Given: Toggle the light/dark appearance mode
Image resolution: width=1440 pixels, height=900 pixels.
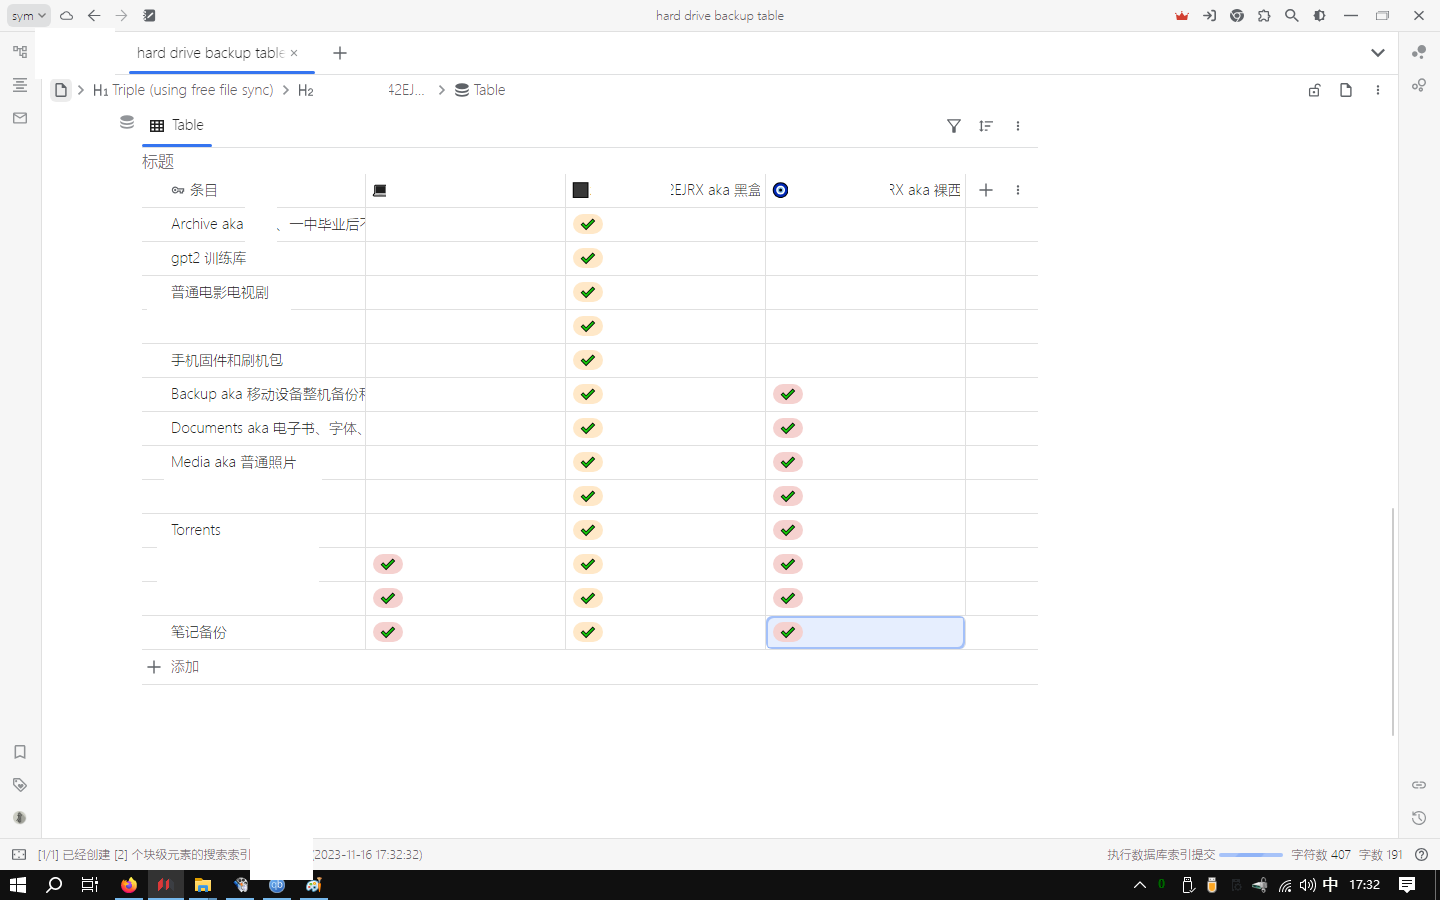Looking at the screenshot, I should point(1320,16).
